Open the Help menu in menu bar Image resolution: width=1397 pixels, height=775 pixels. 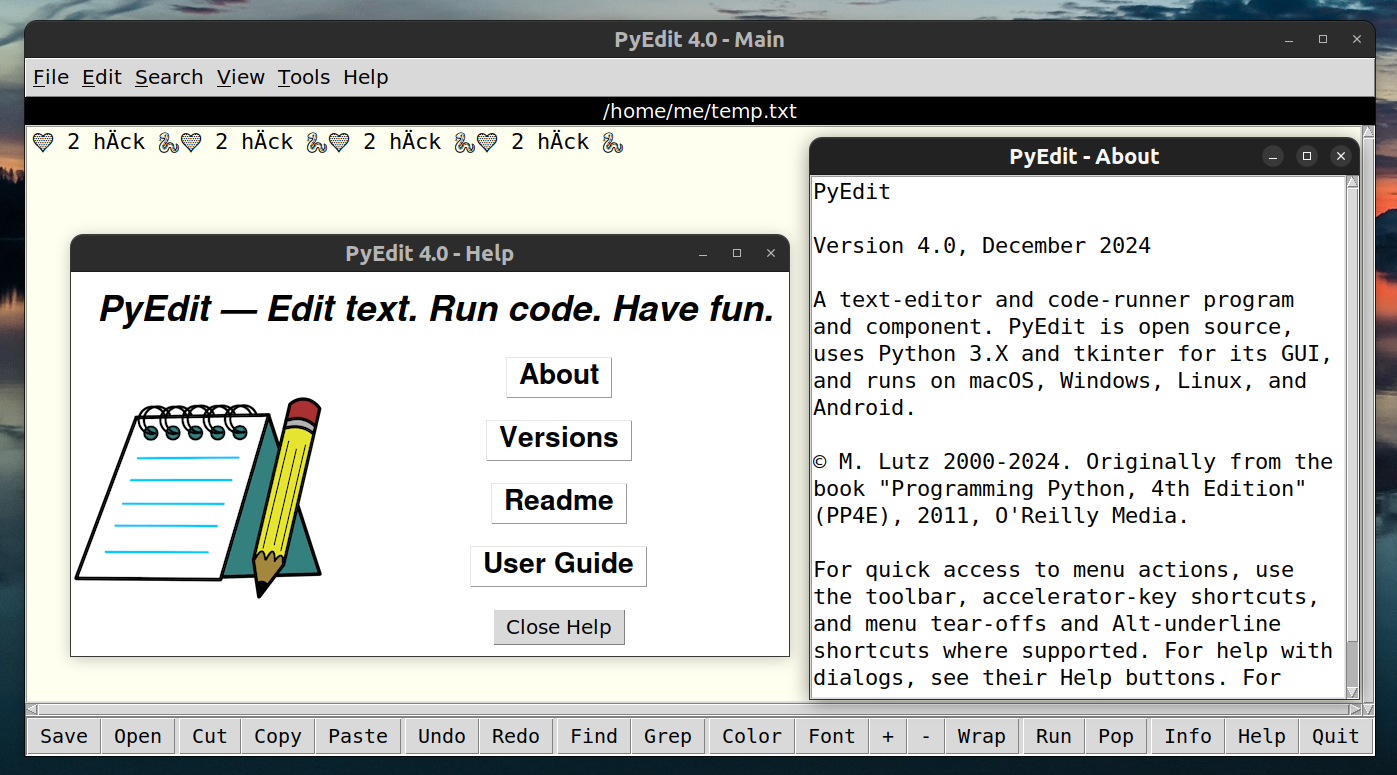[366, 77]
